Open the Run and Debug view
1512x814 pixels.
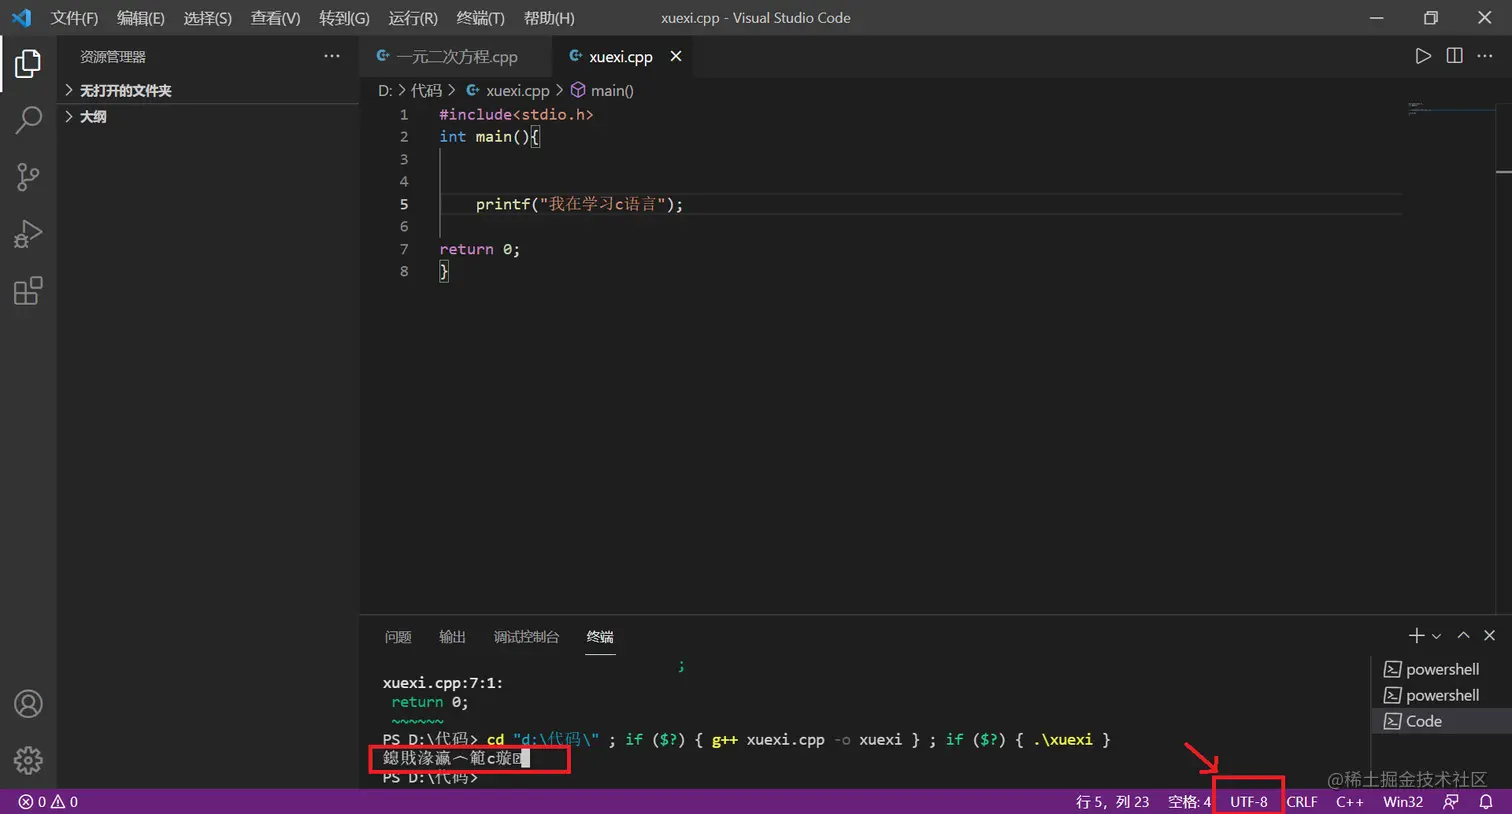(27, 233)
